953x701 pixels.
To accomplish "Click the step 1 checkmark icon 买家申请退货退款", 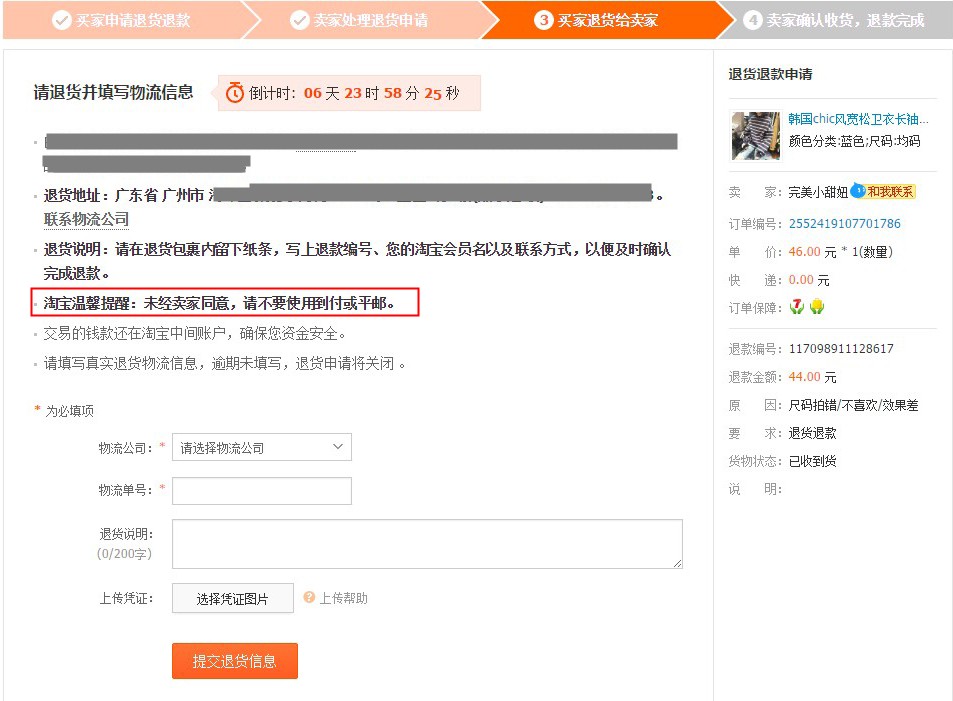I will pyautogui.click(x=61, y=20).
